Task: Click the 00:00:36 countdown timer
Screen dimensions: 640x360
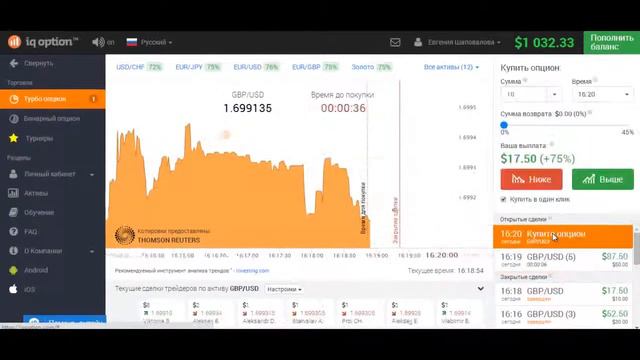Action: point(343,108)
